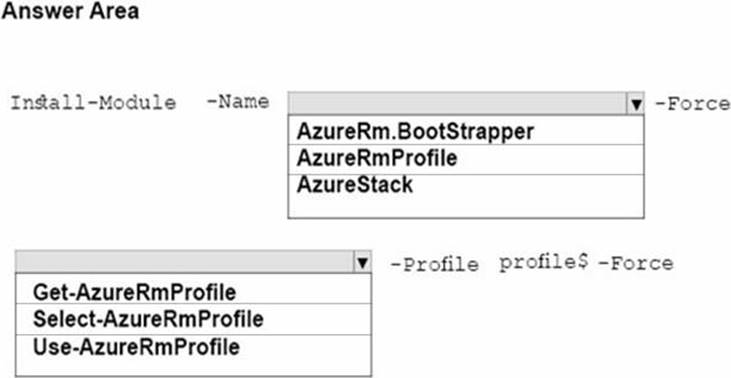Screen dimensions: 731x378
Task: Select AzureRm.BootStrapper from the list
Action: [466, 131]
